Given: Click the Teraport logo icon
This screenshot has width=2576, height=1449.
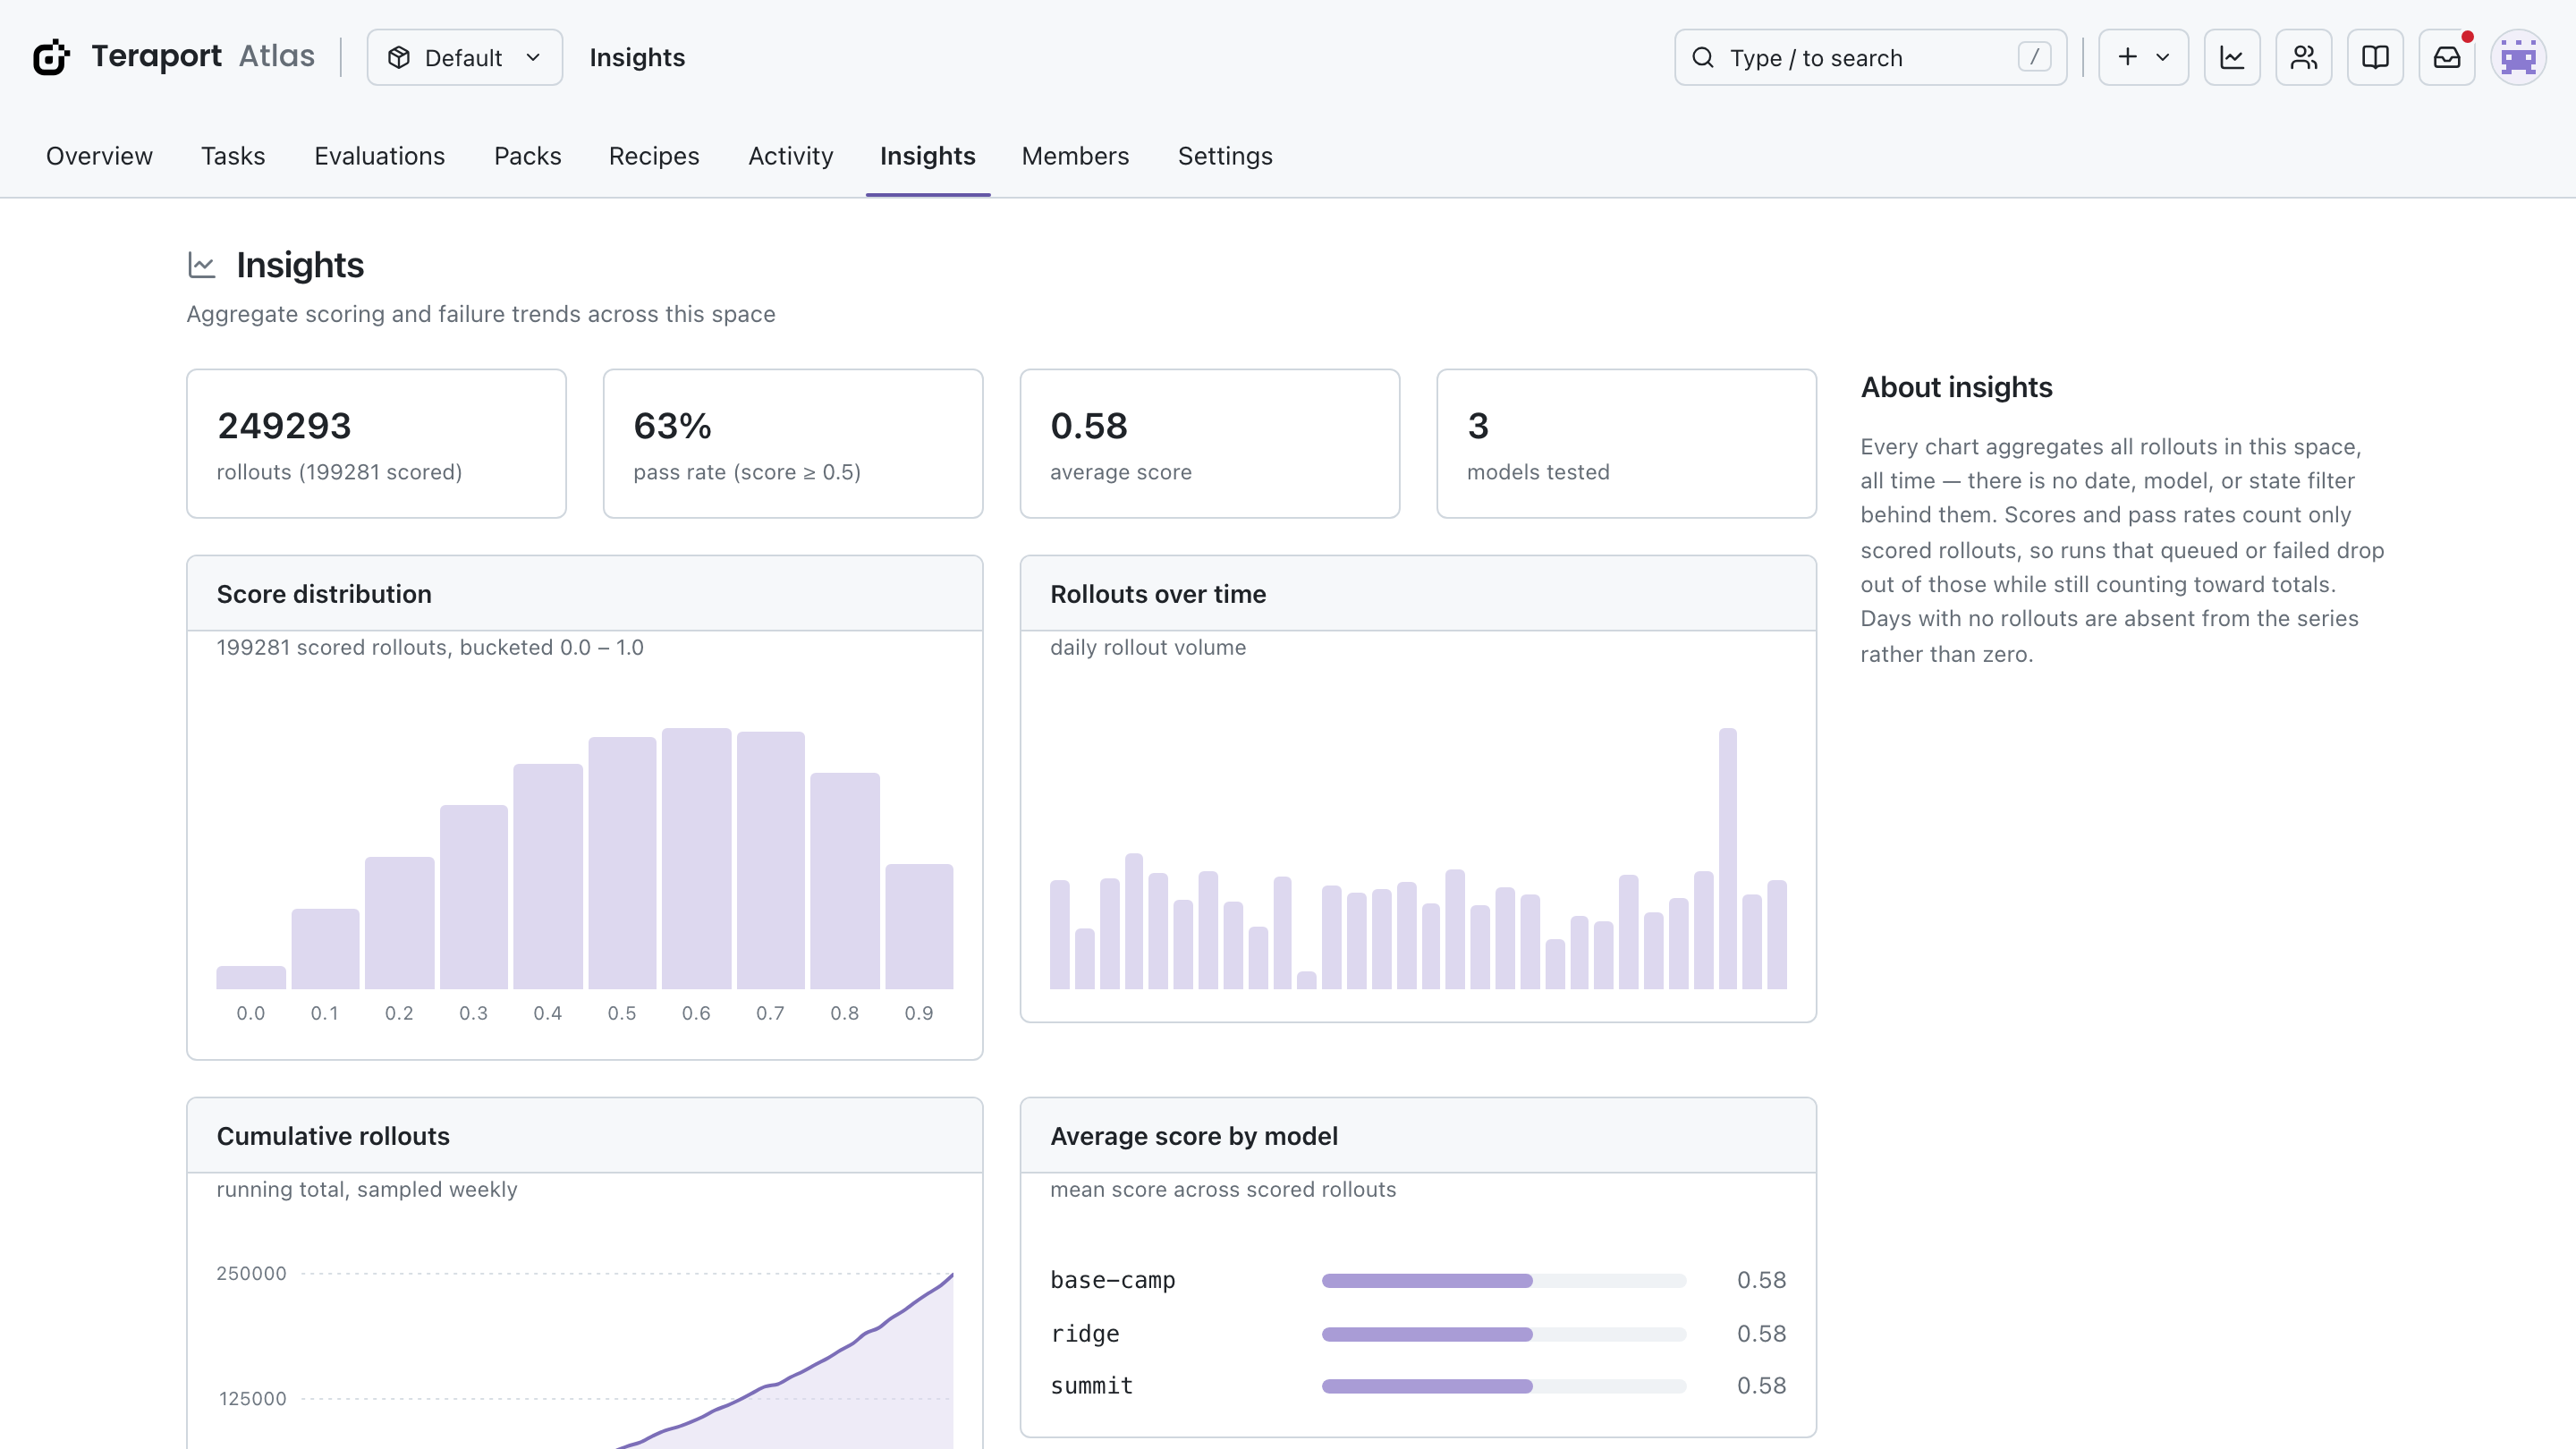Looking at the screenshot, I should (51, 57).
